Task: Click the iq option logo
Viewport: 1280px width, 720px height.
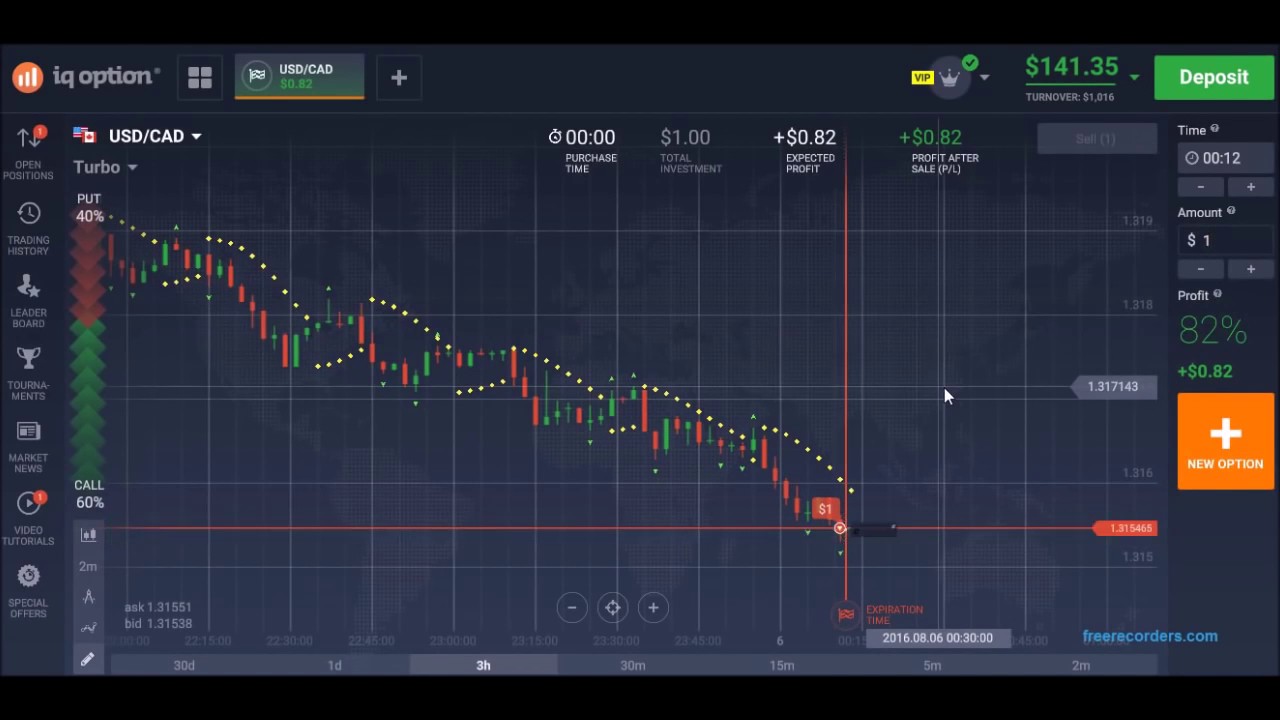Action: (x=86, y=77)
